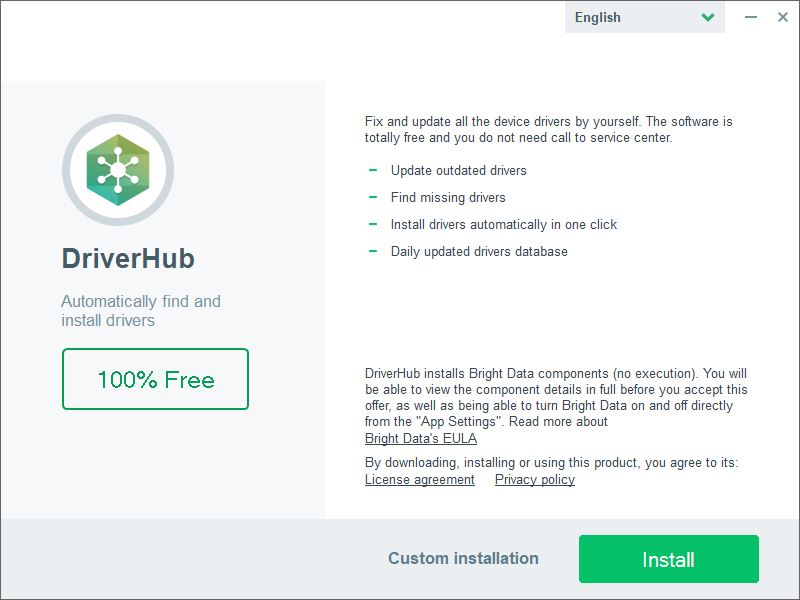
Task: Click the 100% Free badge
Action: tap(155, 379)
